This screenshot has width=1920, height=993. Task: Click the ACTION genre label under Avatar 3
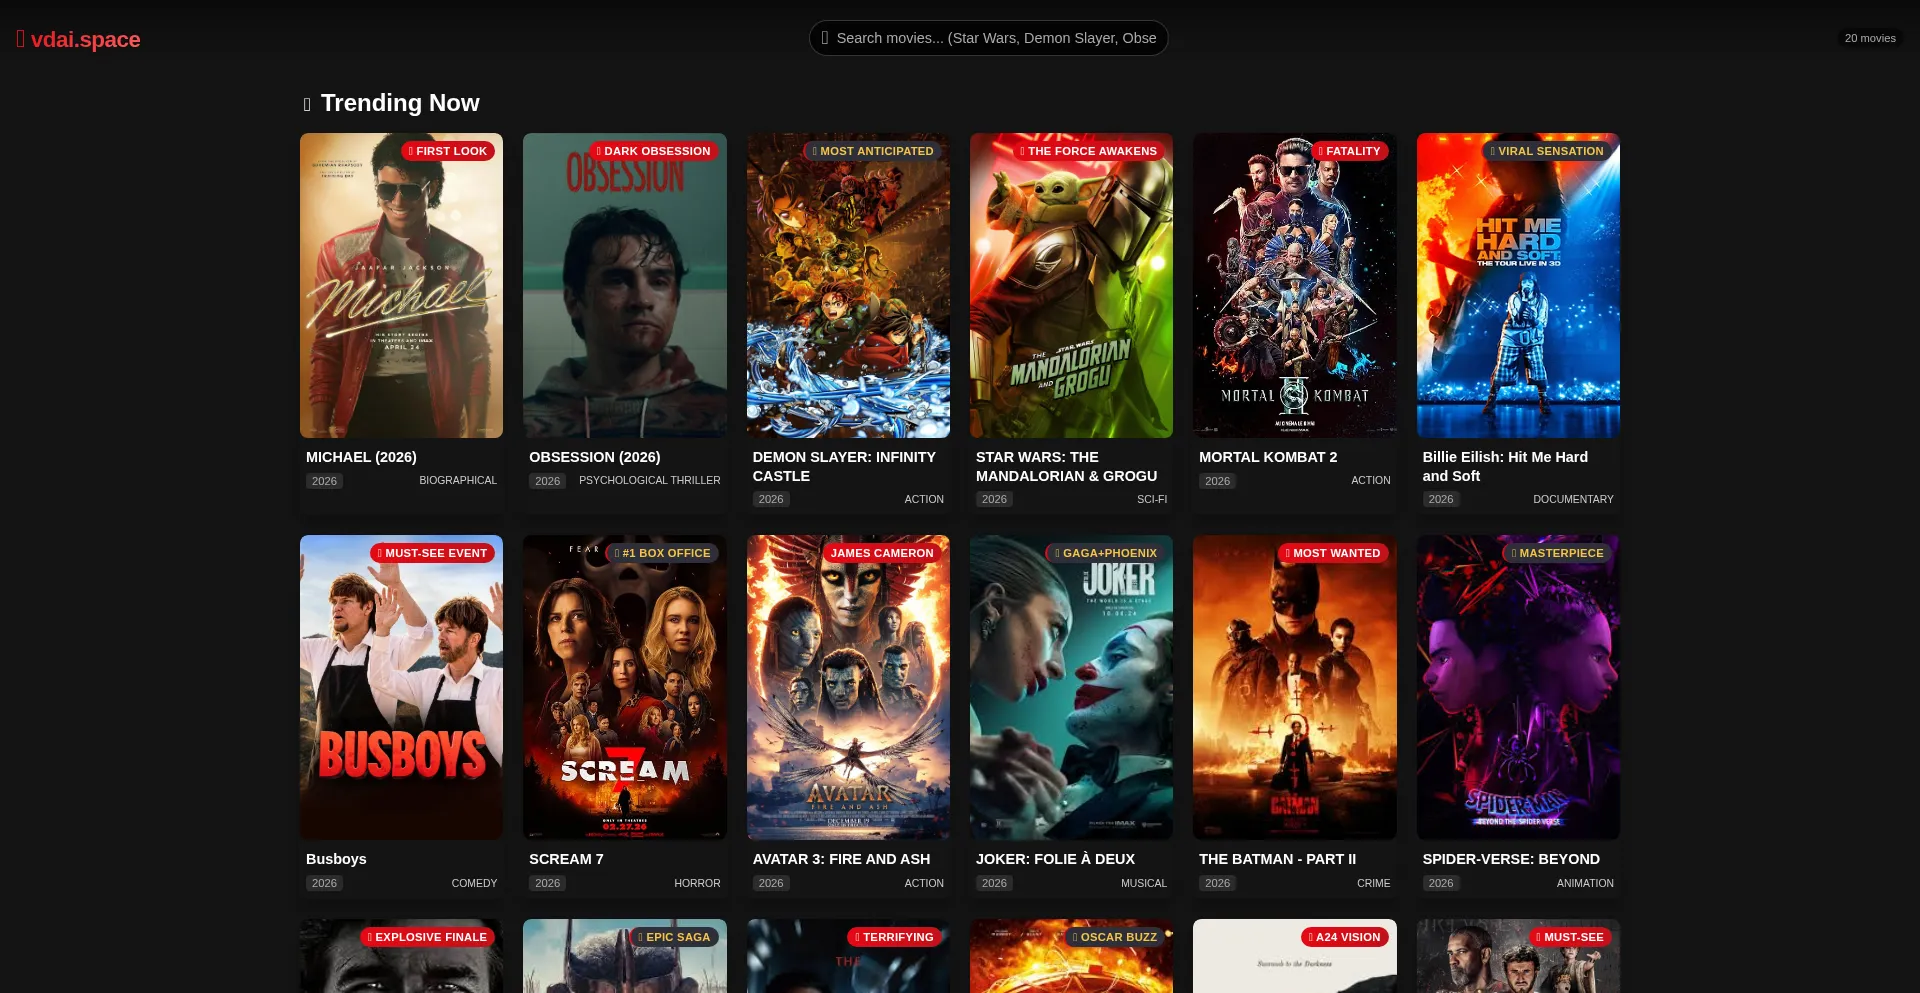(x=924, y=883)
